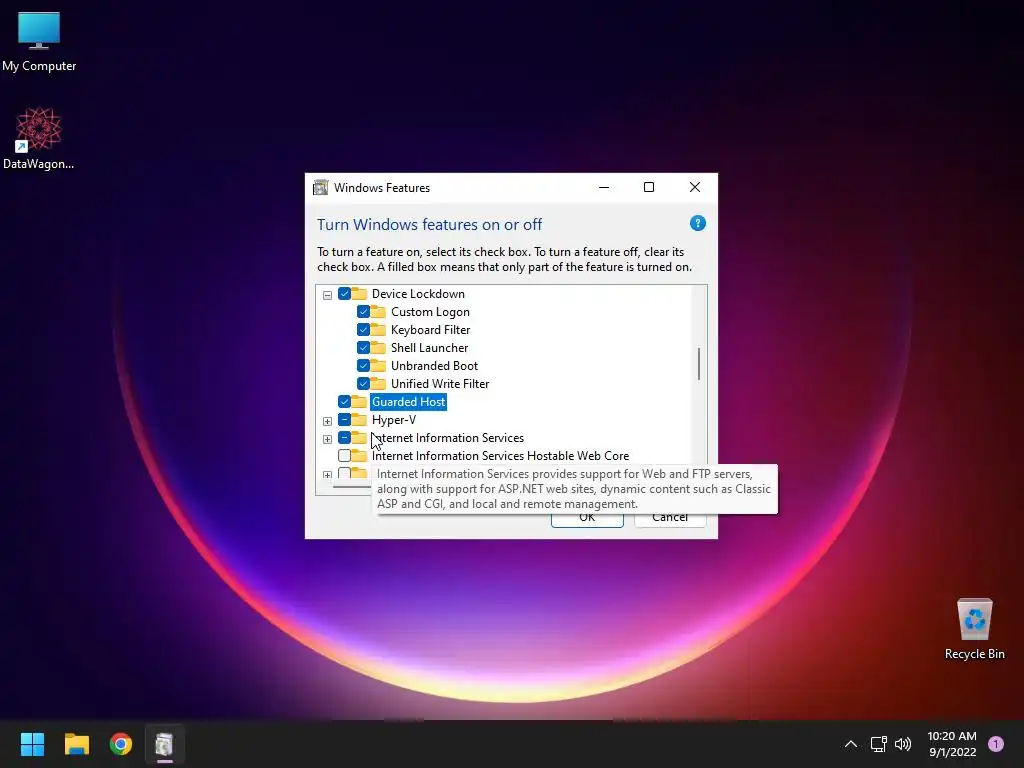1024x768 pixels.
Task: Expand the Internet Information Services node
Action: tap(327, 439)
